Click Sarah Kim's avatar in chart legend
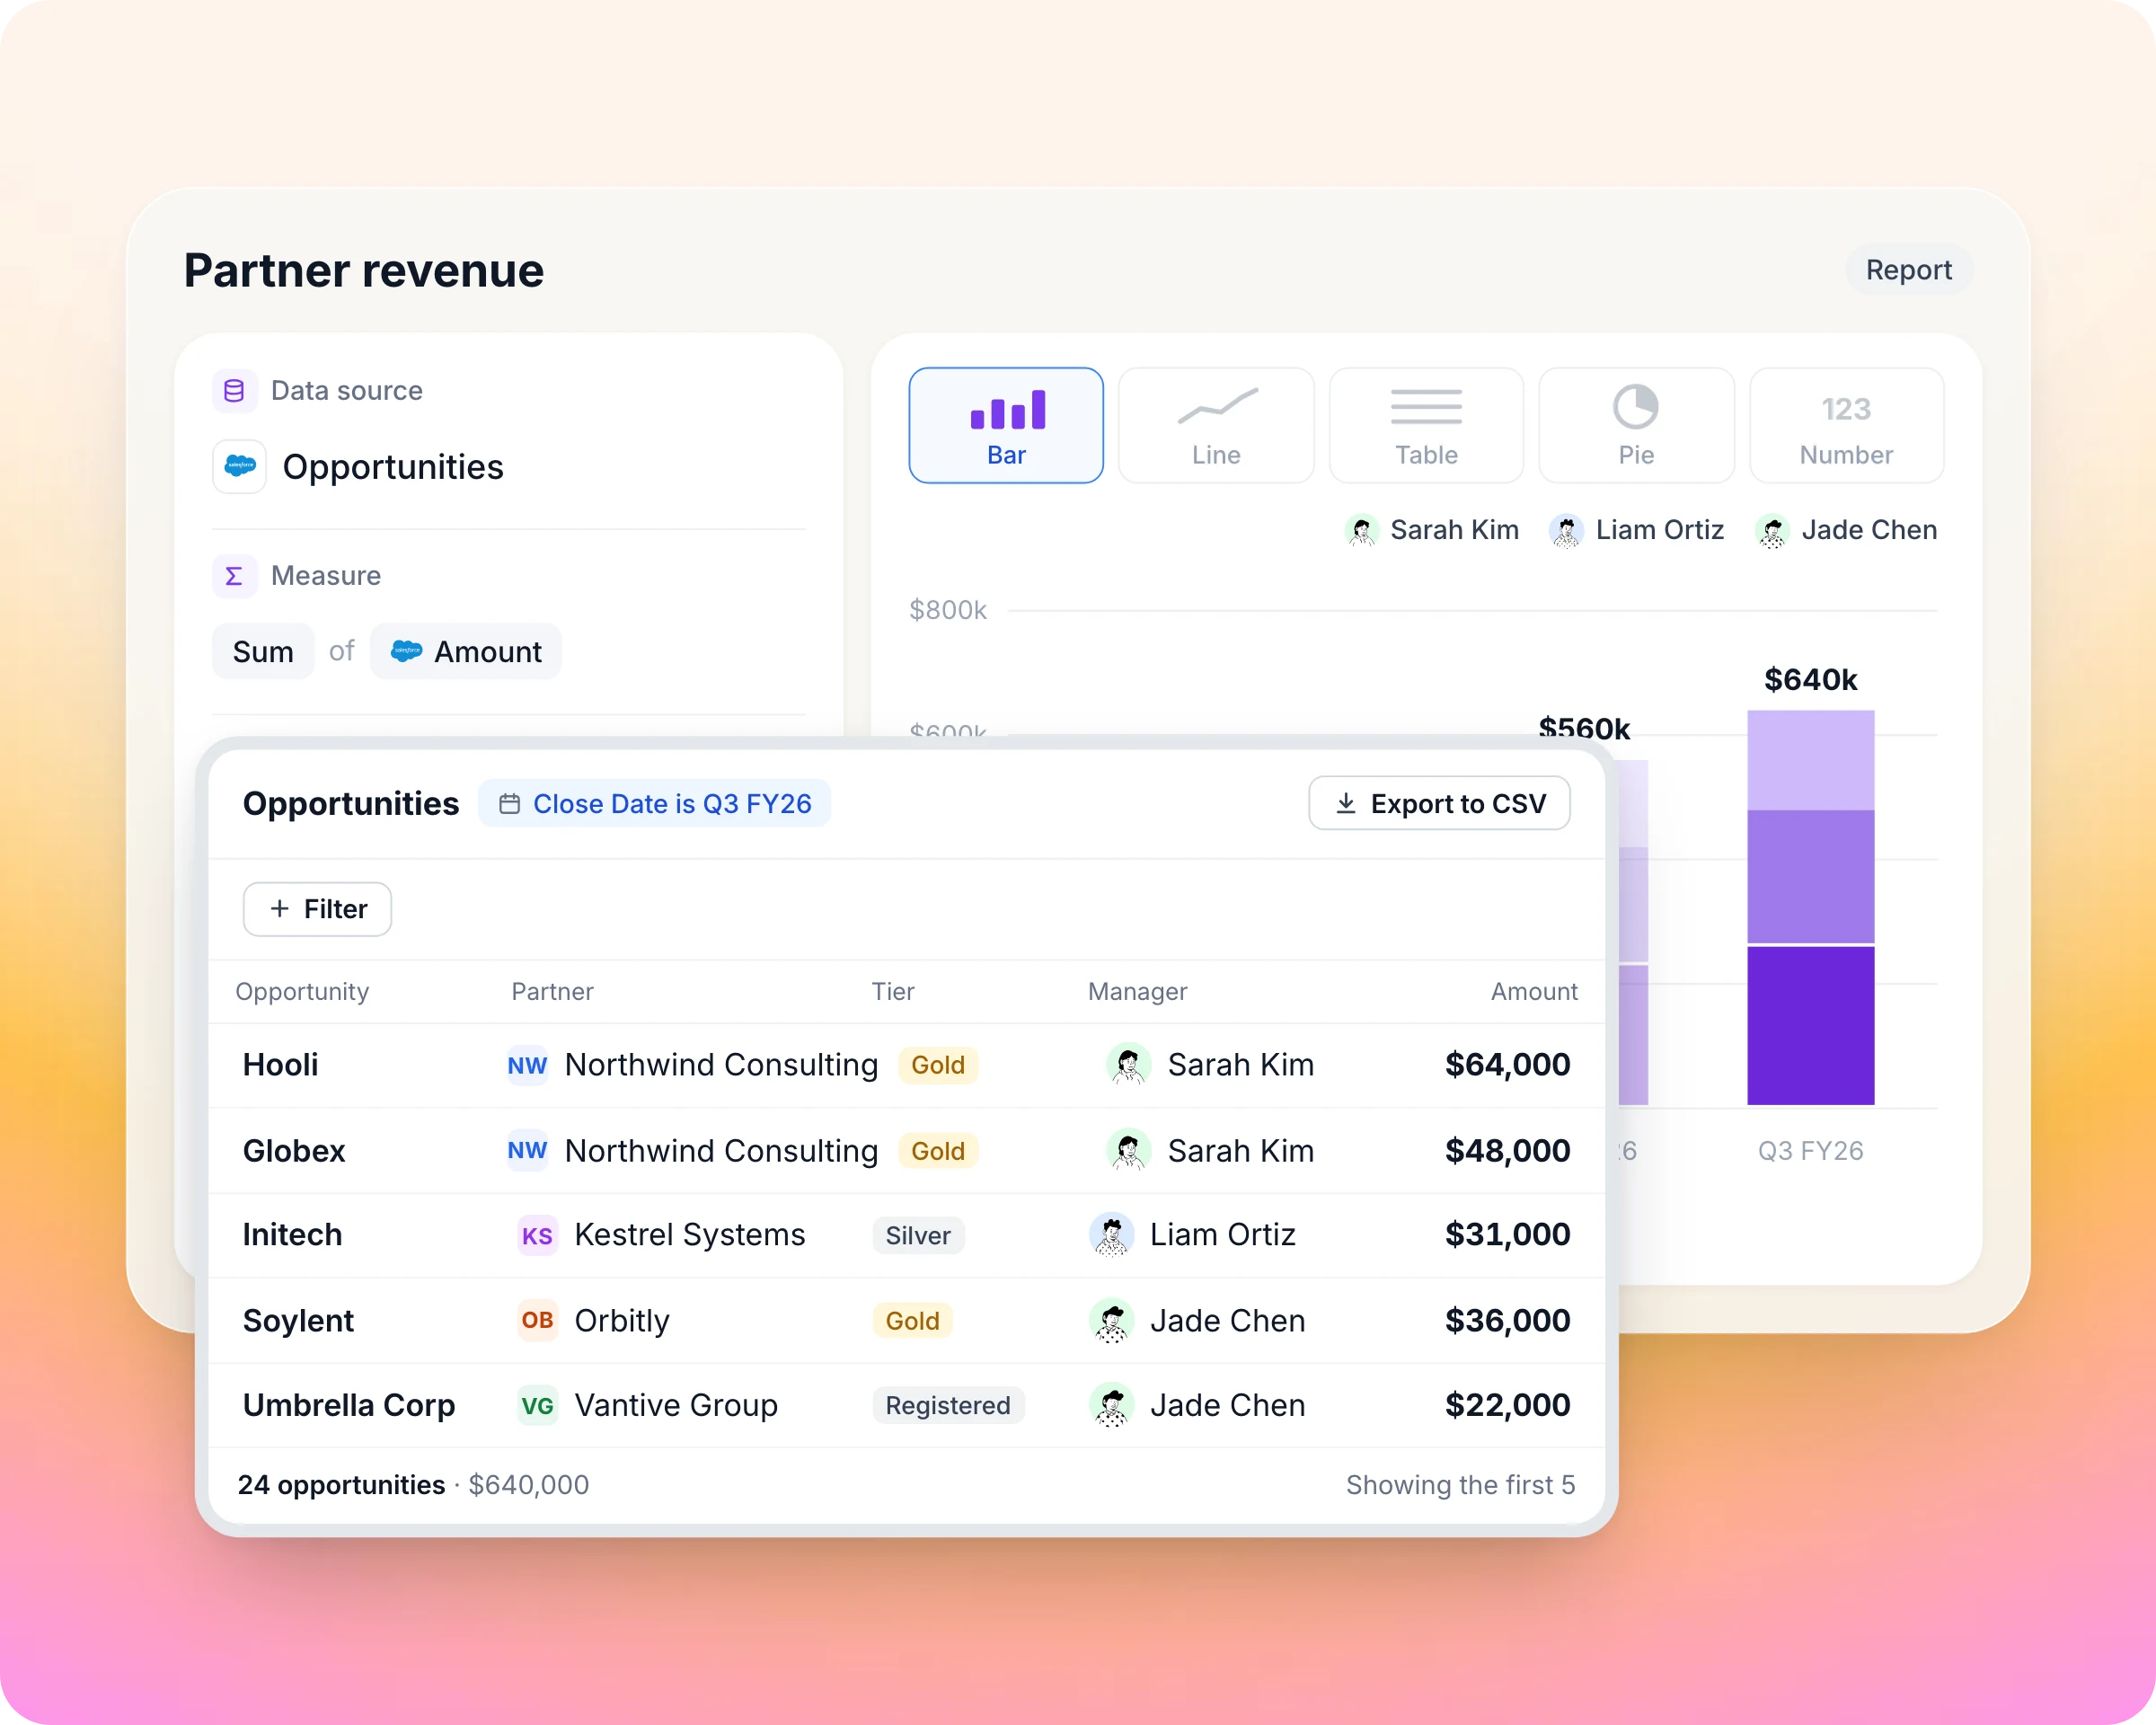The height and width of the screenshot is (1725, 2156). coord(1361,530)
